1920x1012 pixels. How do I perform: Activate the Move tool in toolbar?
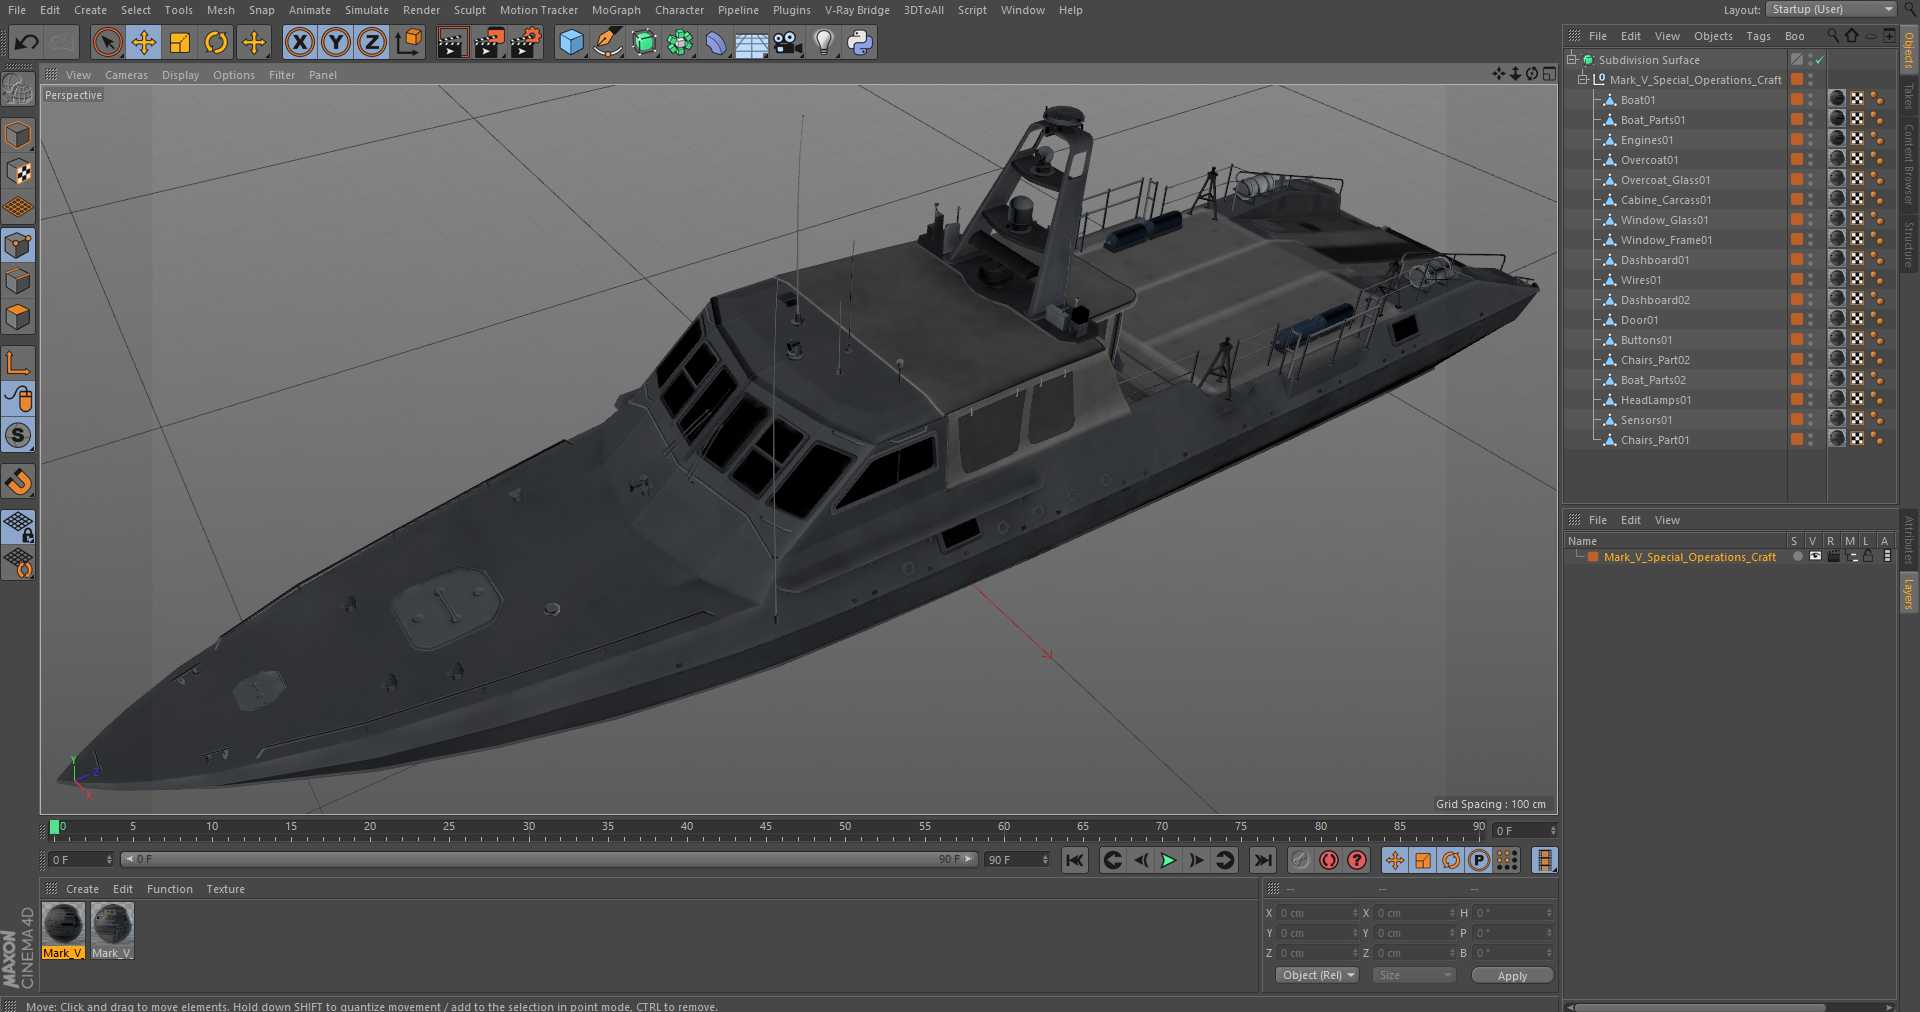click(143, 42)
